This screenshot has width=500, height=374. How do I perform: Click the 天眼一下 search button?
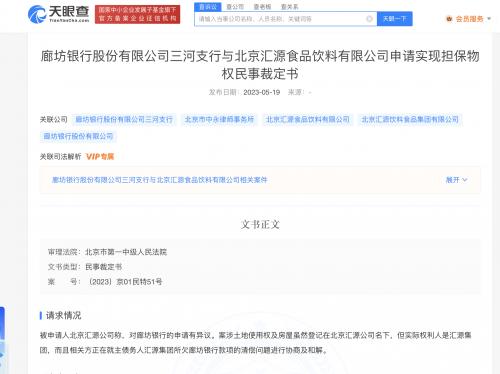[x=395, y=19]
